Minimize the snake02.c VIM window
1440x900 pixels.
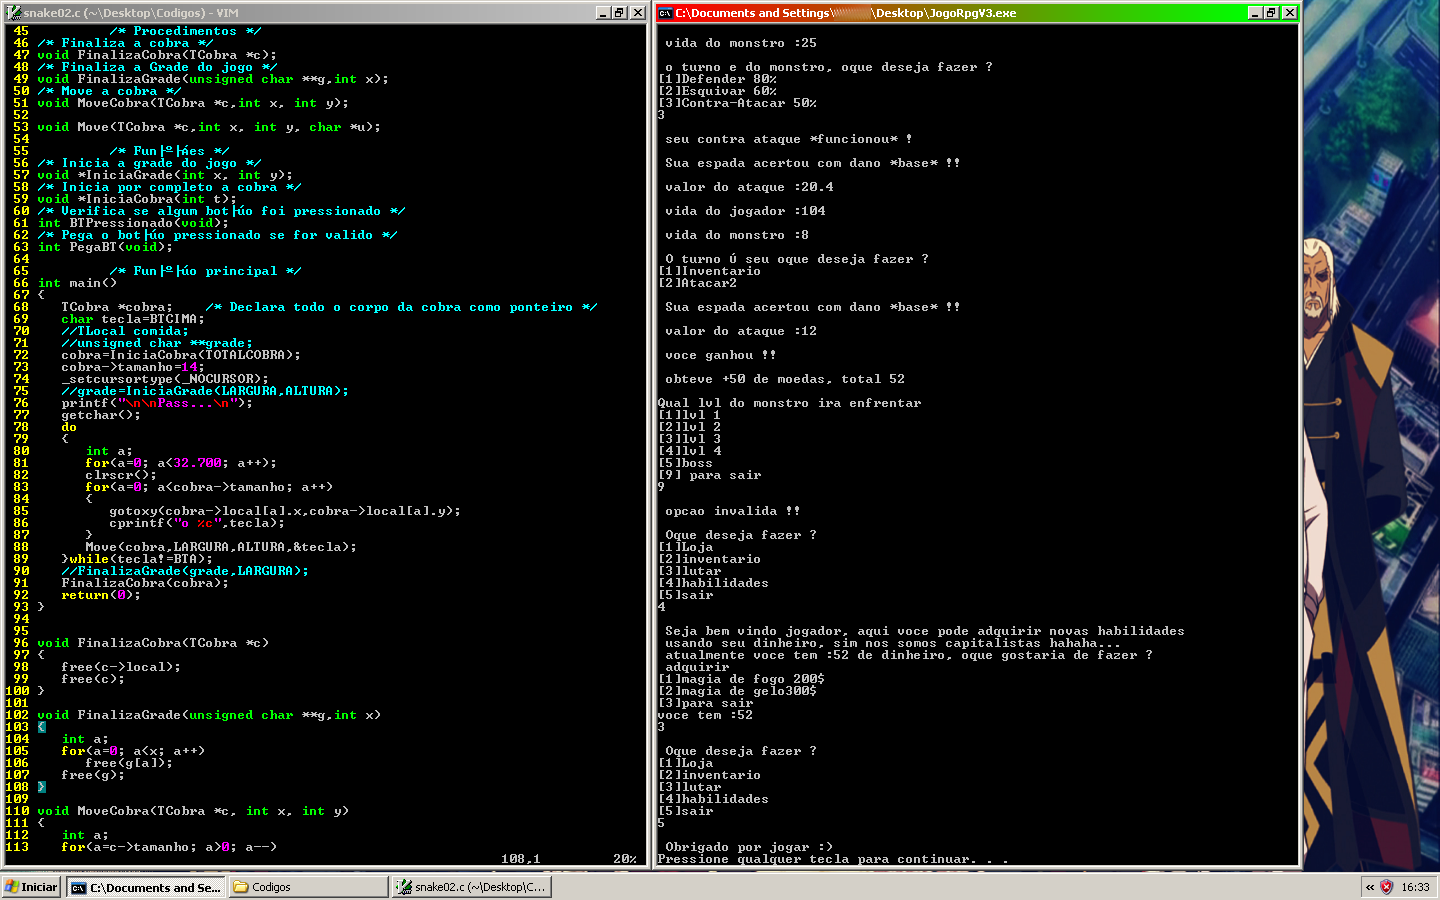click(x=603, y=13)
